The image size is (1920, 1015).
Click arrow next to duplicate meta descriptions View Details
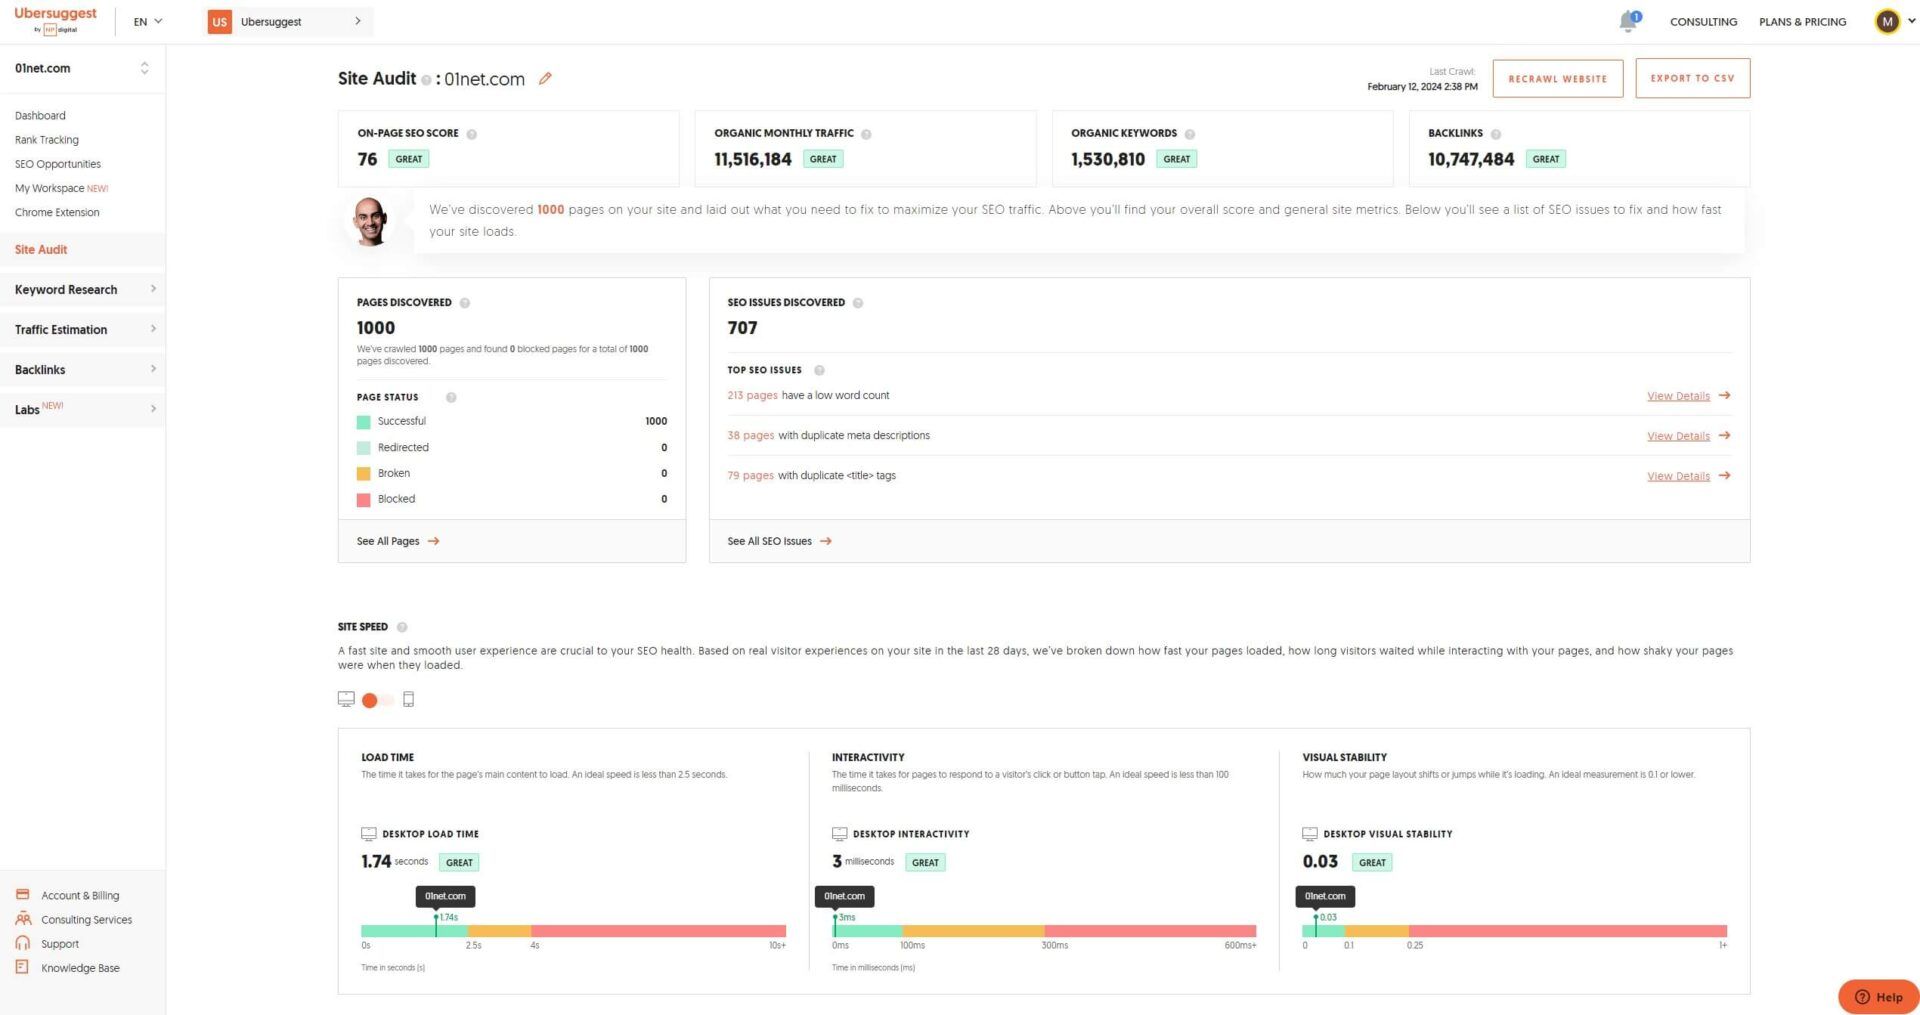[x=1724, y=436]
